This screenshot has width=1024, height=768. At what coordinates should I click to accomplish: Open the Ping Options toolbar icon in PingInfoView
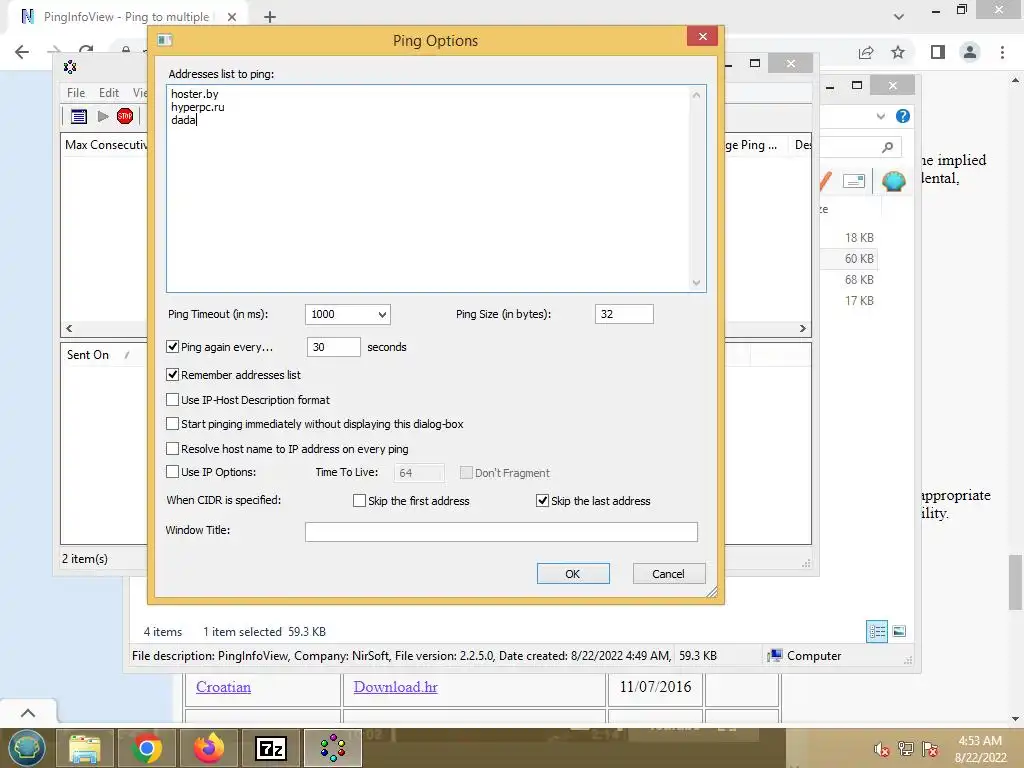[79, 117]
